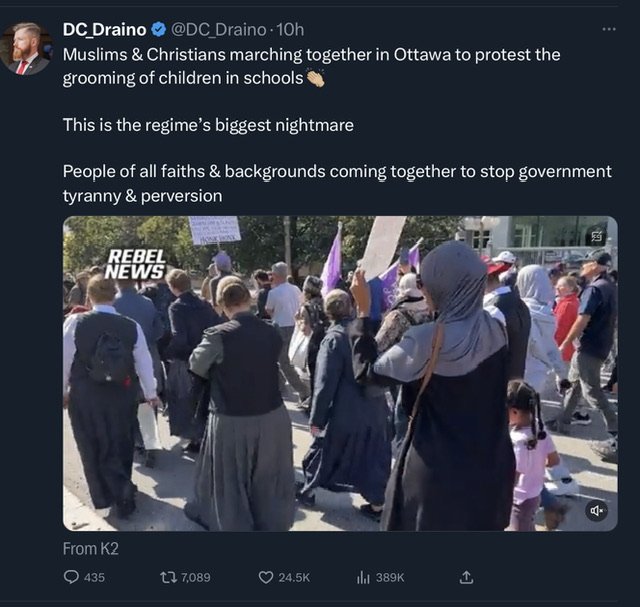Click the 389K views count
The height and width of the screenshot is (607, 640).
point(390,578)
